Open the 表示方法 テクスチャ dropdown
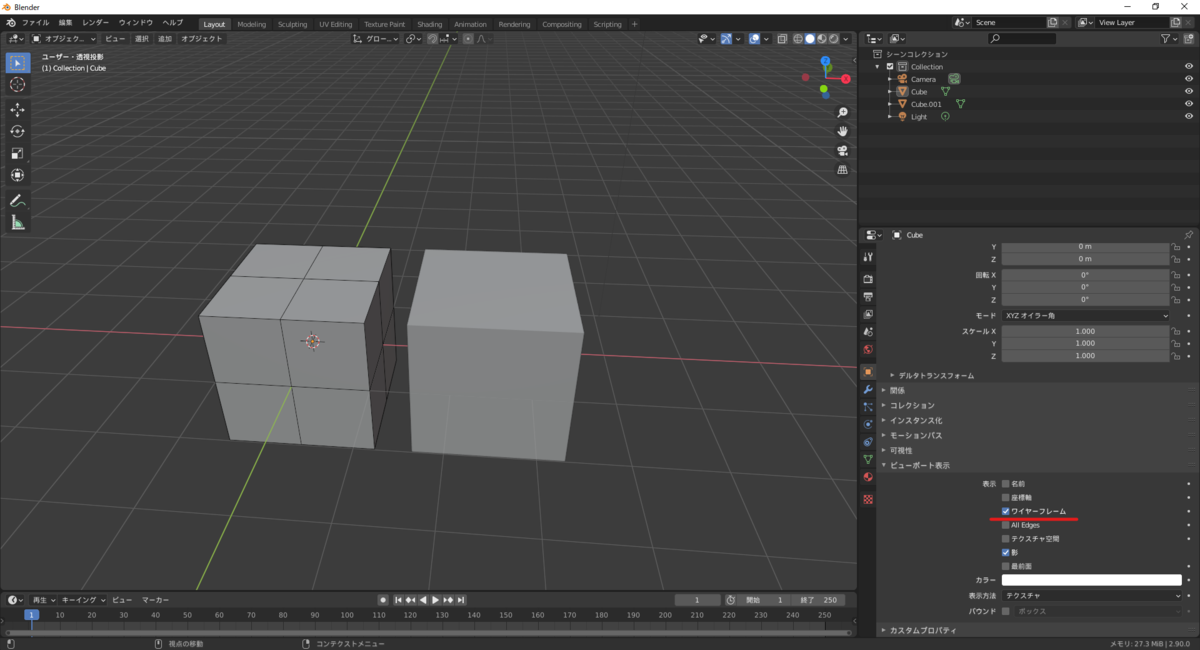 tap(1092, 595)
